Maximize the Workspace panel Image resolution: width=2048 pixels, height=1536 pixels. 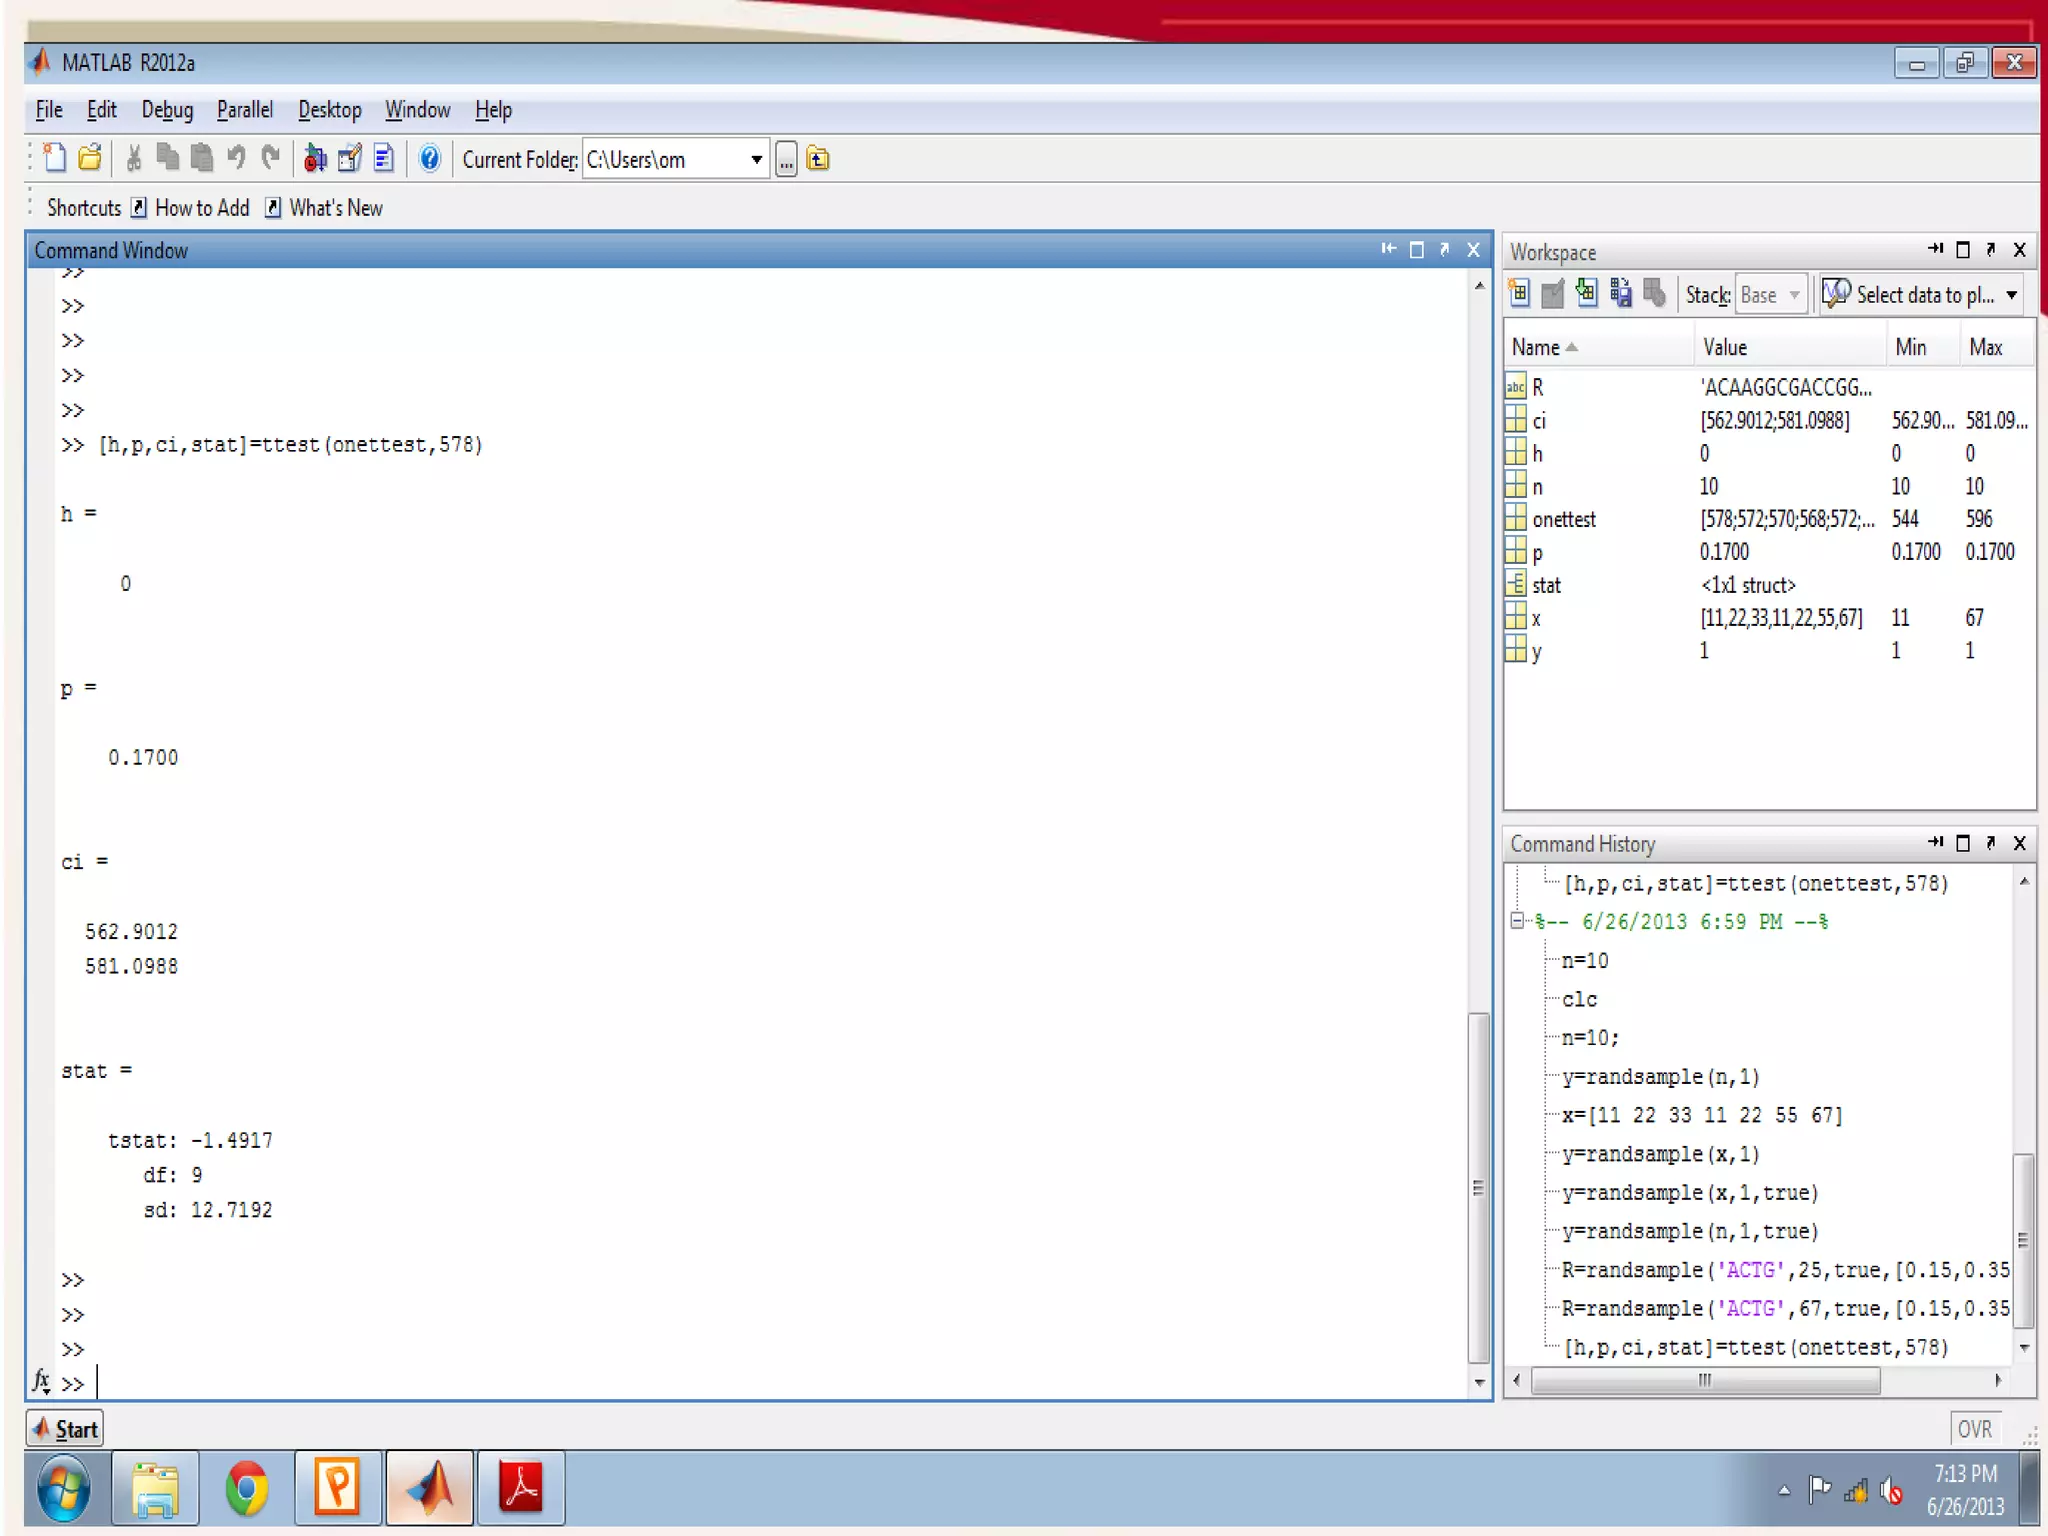(1963, 250)
